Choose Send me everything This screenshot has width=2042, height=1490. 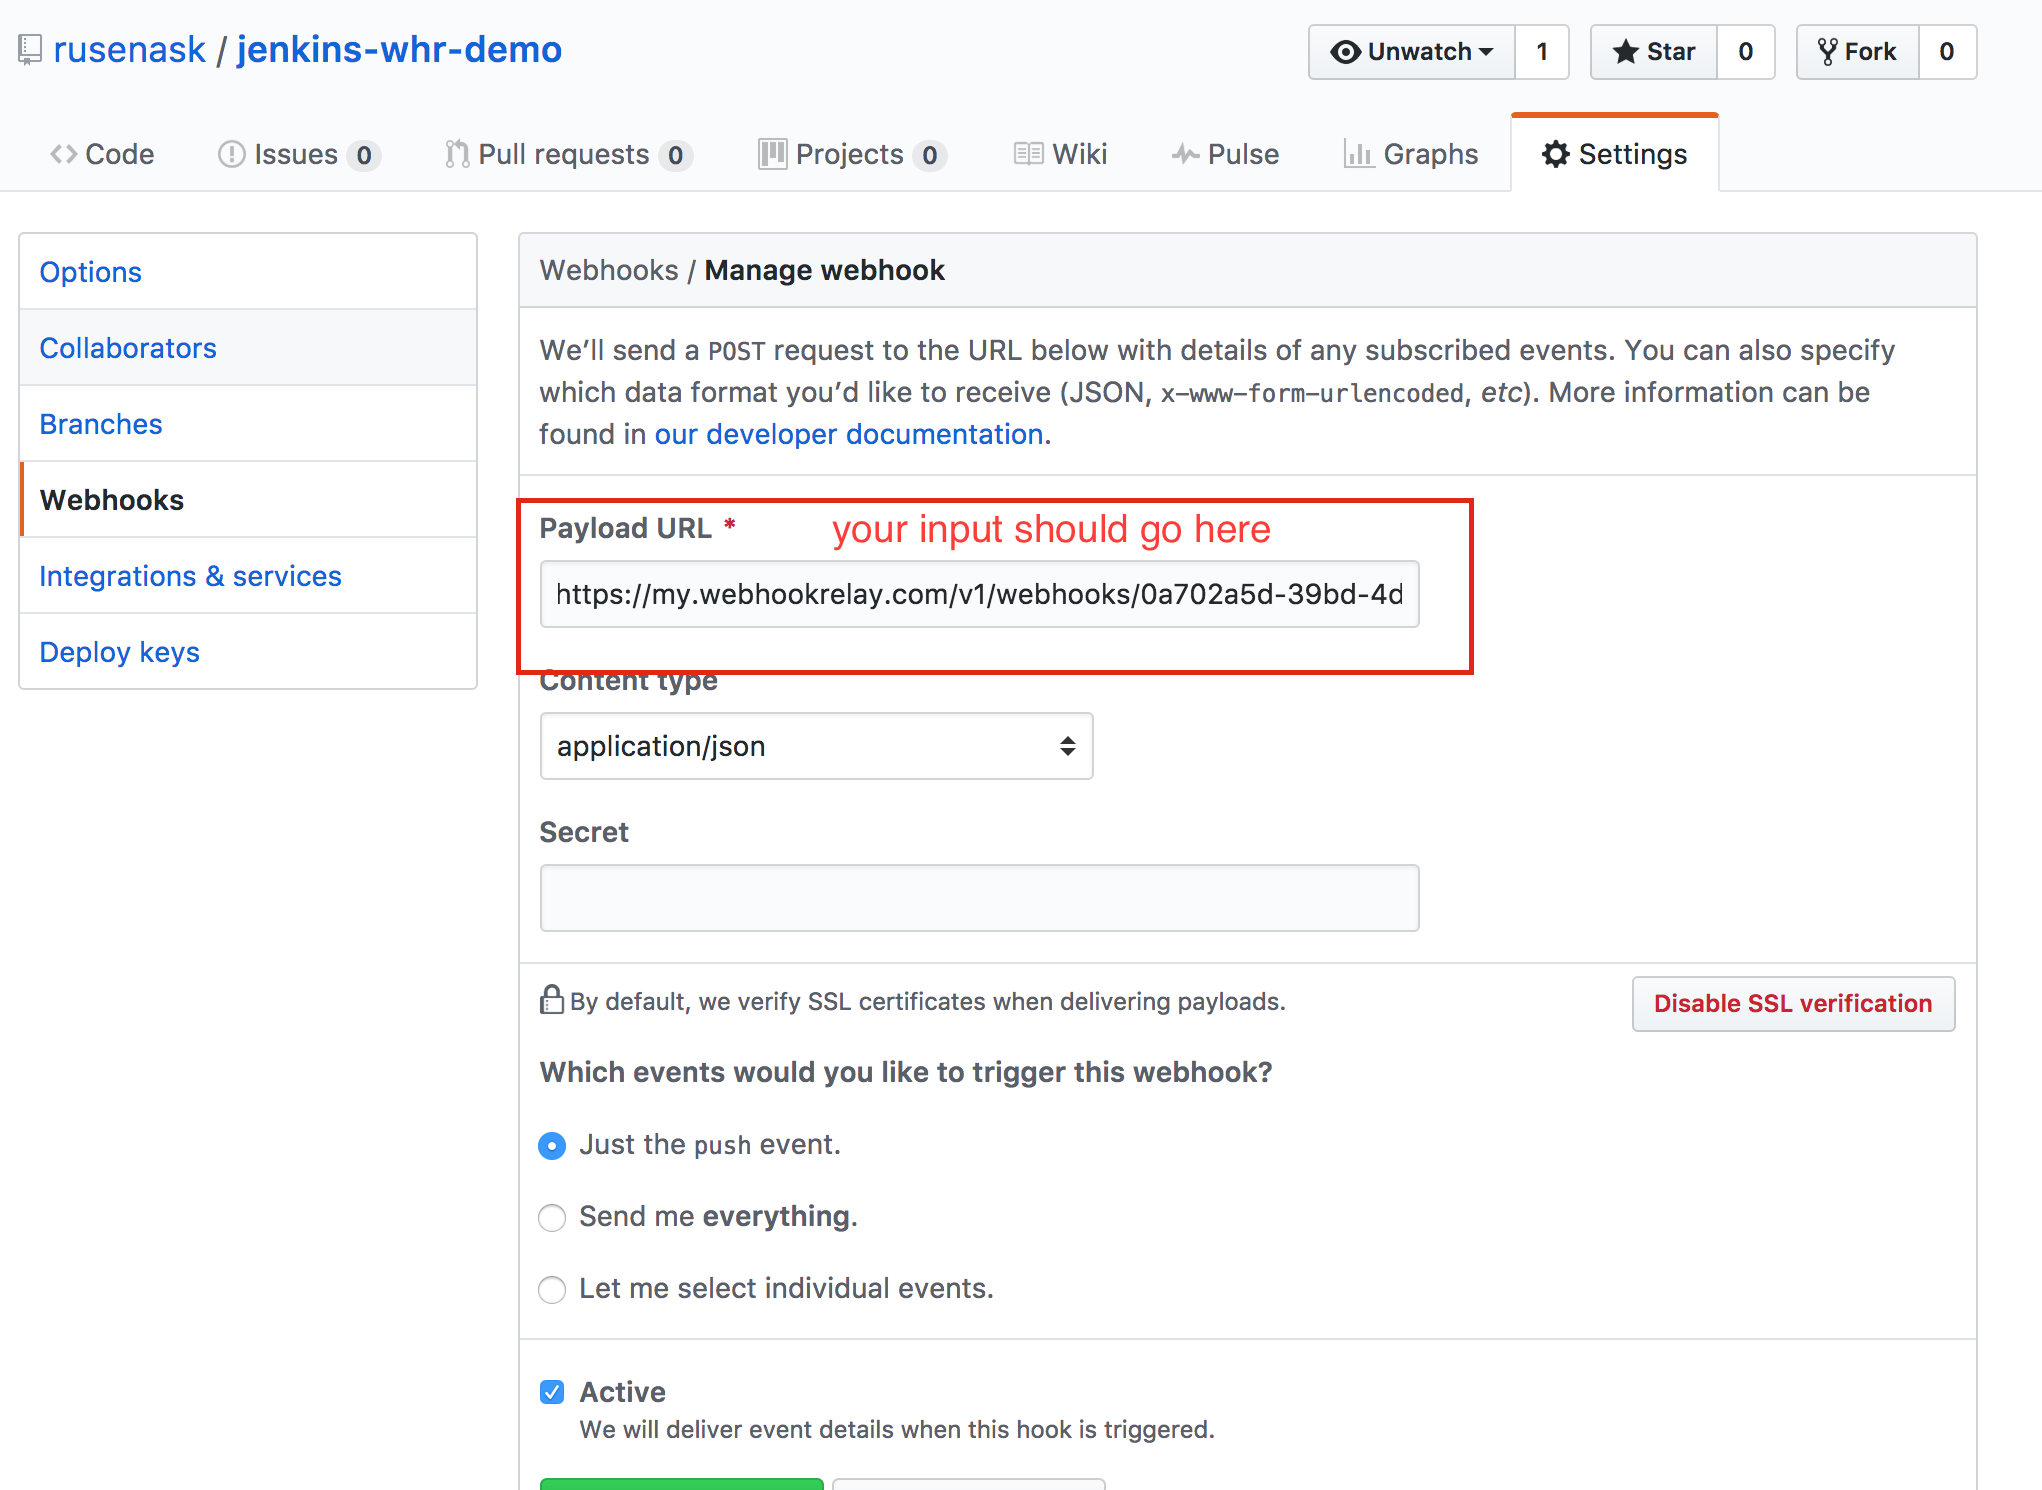pyautogui.click(x=552, y=1217)
